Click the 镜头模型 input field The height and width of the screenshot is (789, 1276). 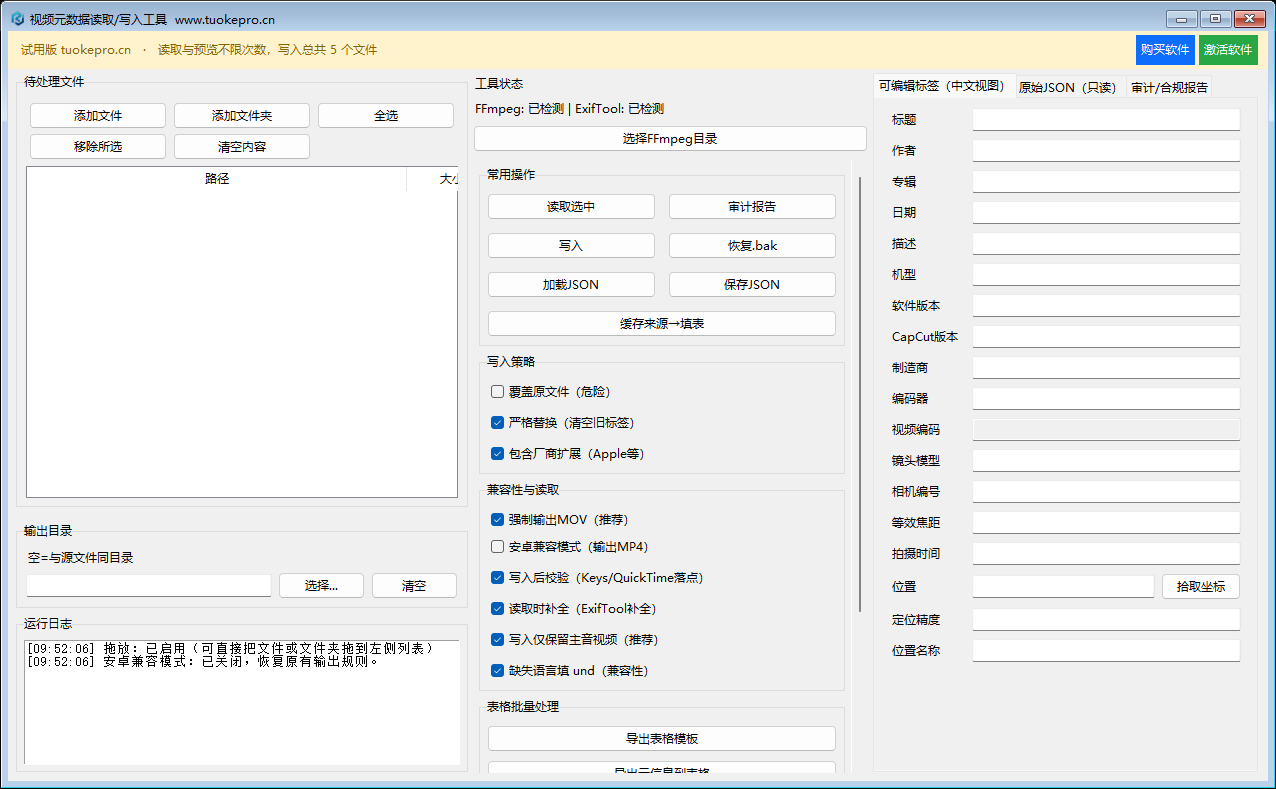pyautogui.click(x=1106, y=461)
